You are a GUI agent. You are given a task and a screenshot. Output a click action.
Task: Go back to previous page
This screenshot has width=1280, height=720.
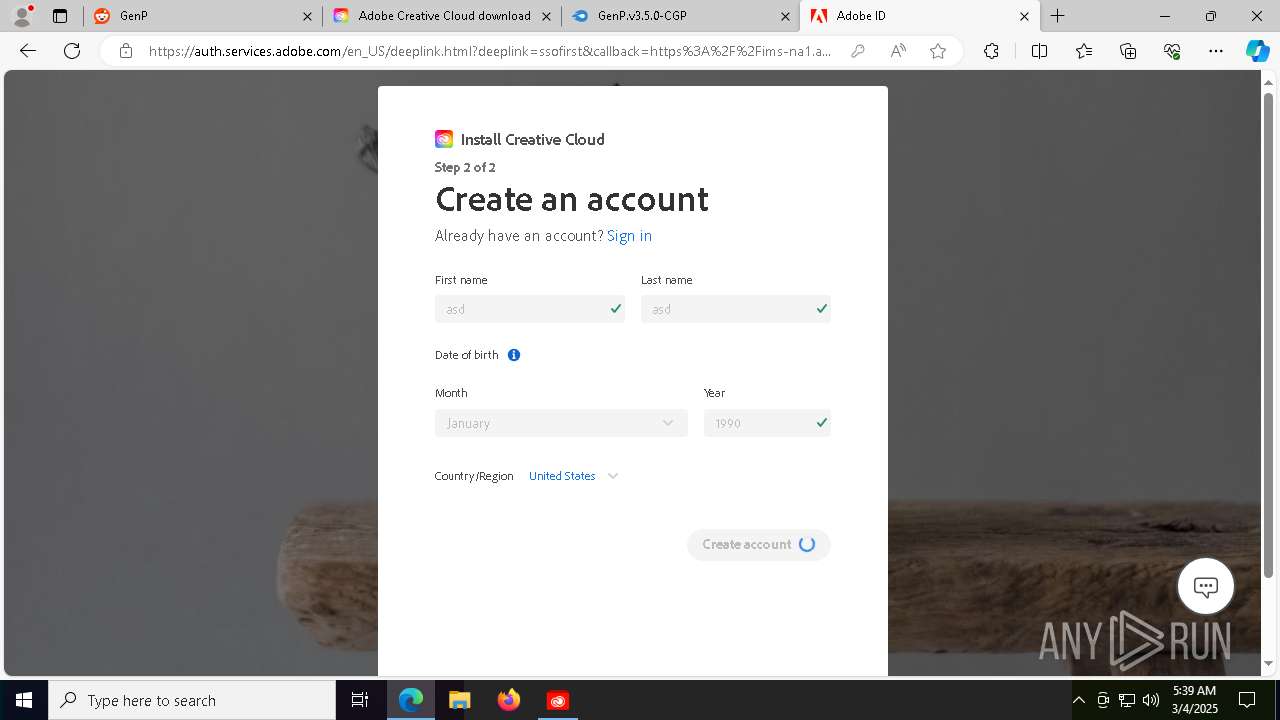tap(28, 51)
